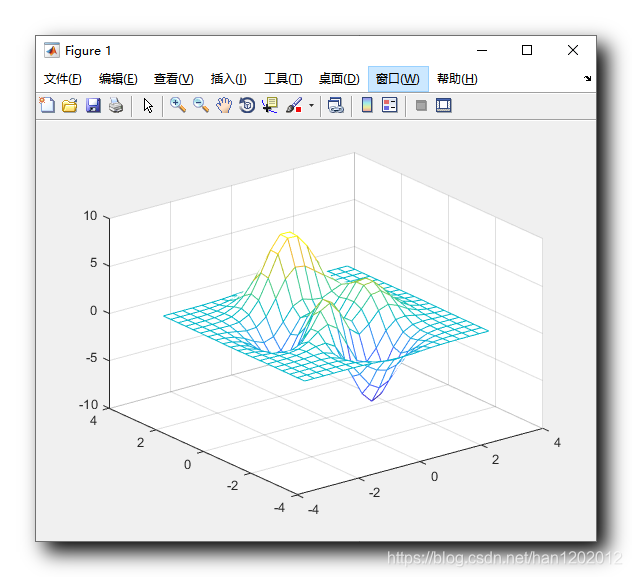Dock the figure using the small arrow
The image size is (632, 577).
[587, 79]
